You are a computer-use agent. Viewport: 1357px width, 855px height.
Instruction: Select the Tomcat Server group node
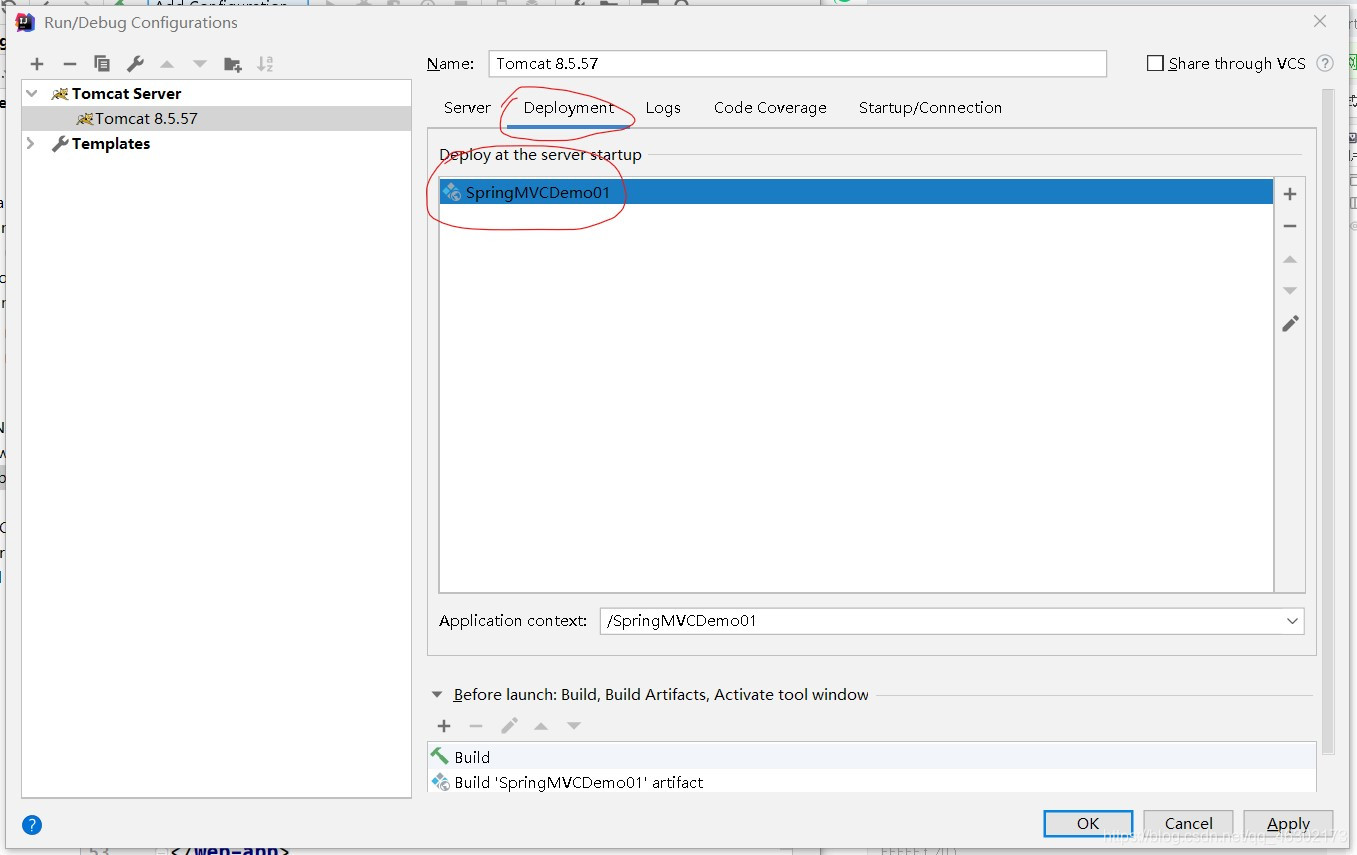(x=216, y=93)
